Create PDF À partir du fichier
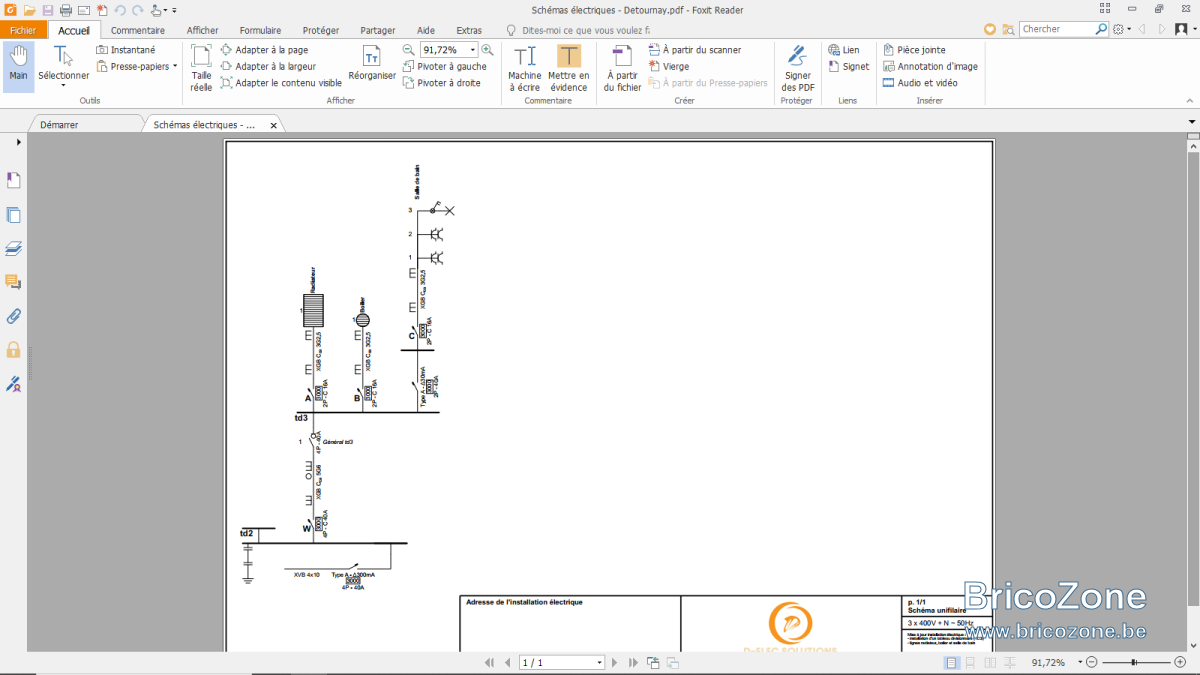This screenshot has width=1200, height=675. point(623,67)
